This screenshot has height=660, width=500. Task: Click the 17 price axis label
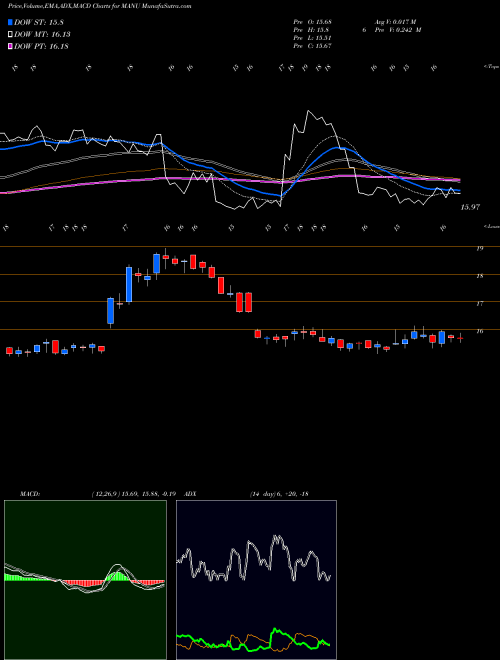click(479, 303)
